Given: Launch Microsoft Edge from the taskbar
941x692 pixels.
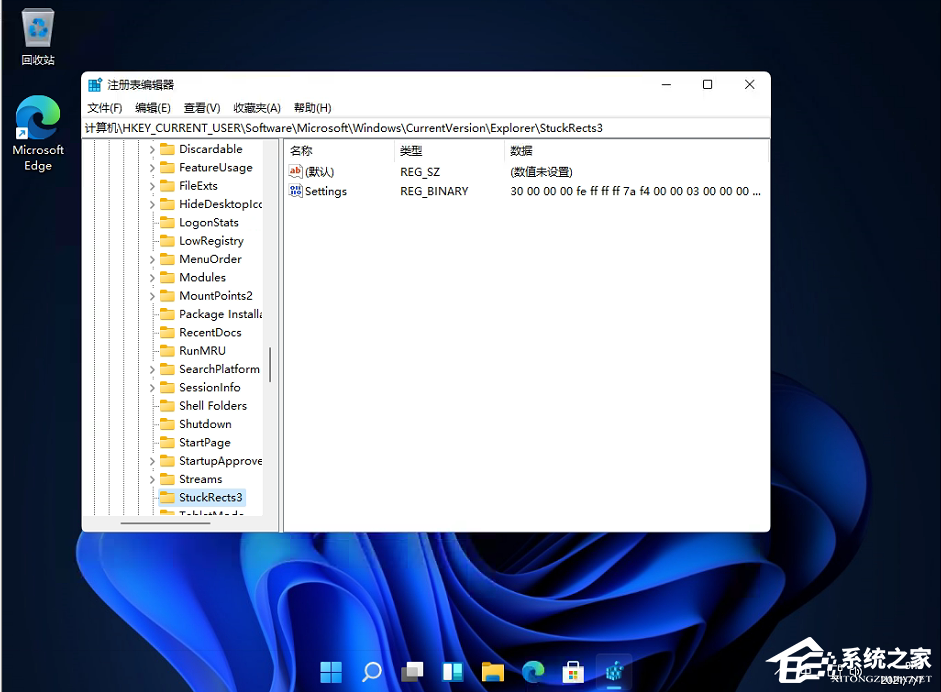Looking at the screenshot, I should coord(533,671).
